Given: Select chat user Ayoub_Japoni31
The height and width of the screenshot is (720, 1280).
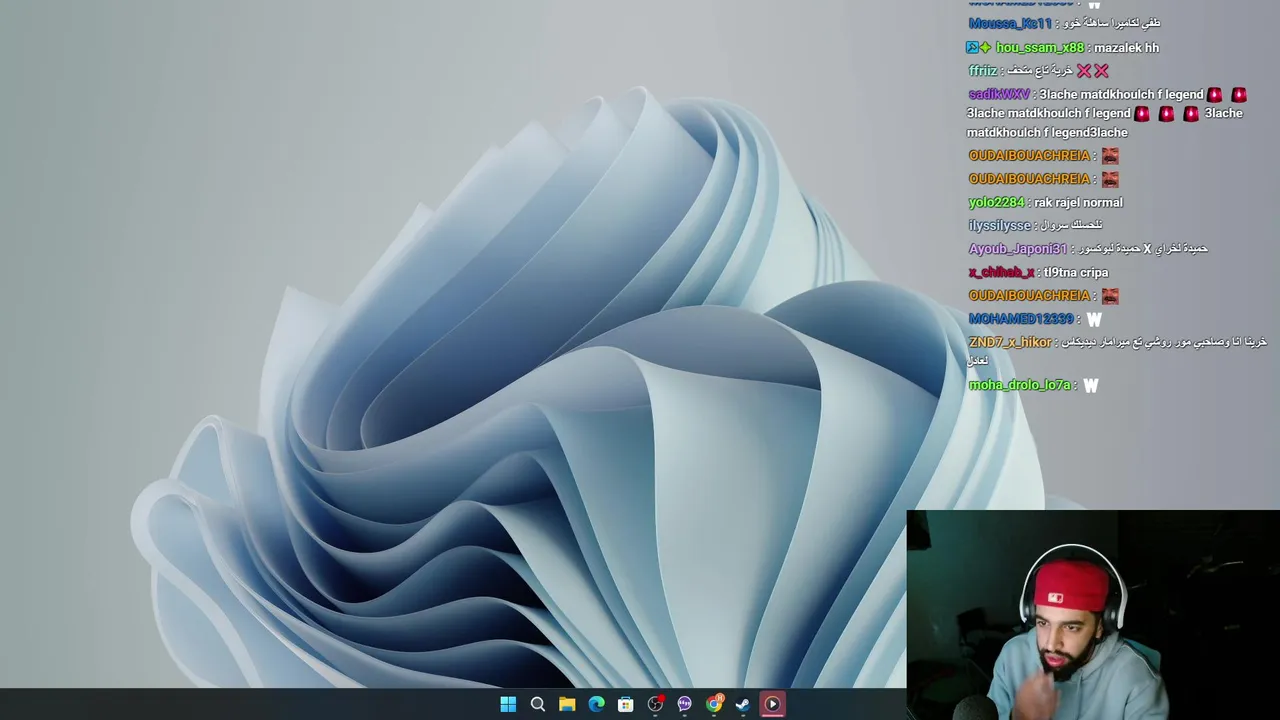Looking at the screenshot, I should pos(1018,249).
